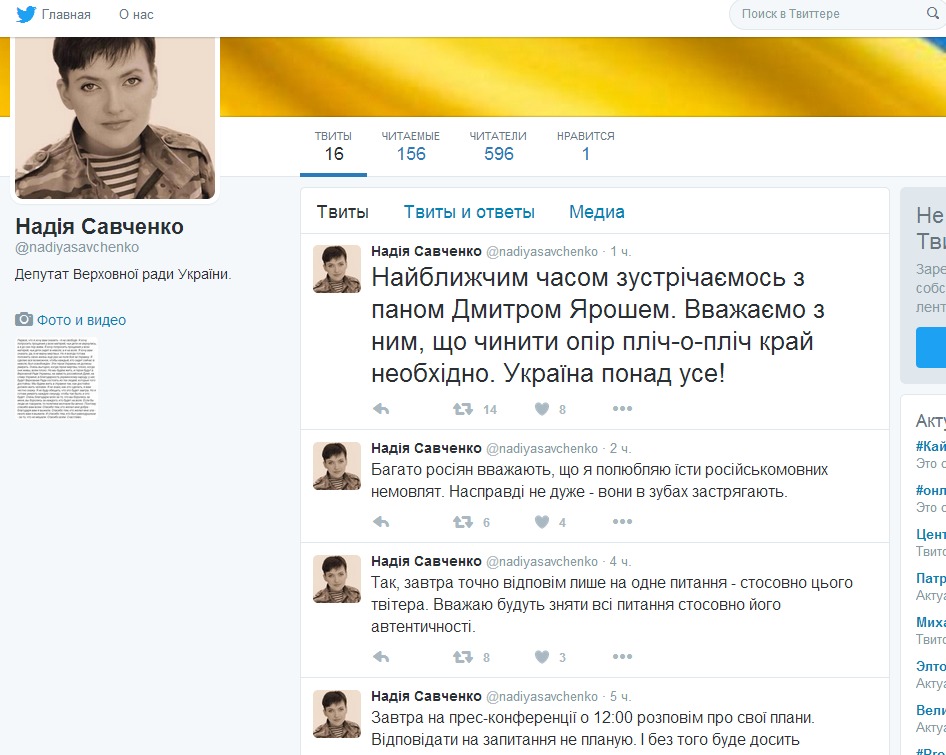Open the text image media thumbnail
This screenshot has width=946, height=755.
[x=56, y=378]
